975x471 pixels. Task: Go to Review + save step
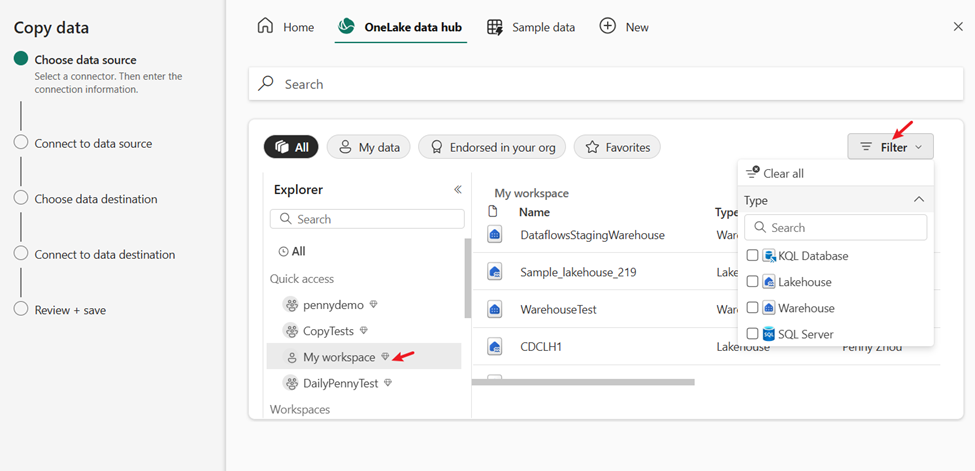click(x=70, y=310)
